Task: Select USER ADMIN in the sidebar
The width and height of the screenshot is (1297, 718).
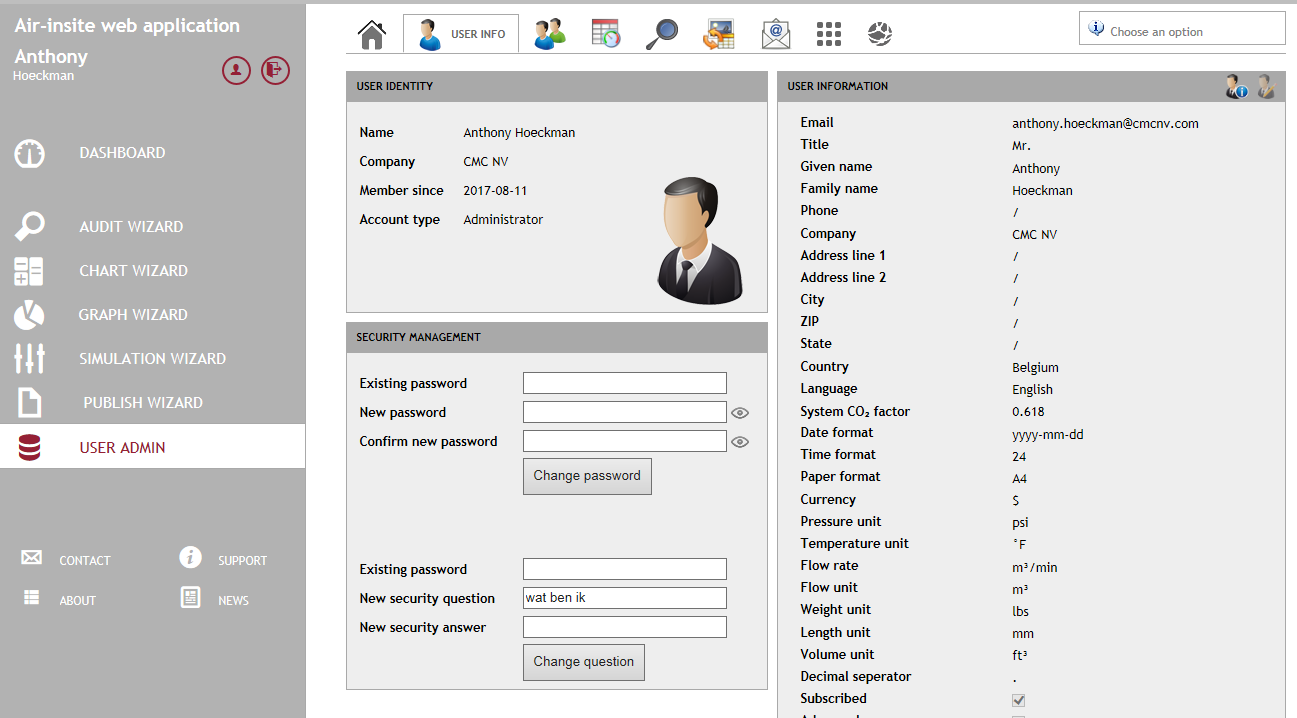Action: [152, 447]
